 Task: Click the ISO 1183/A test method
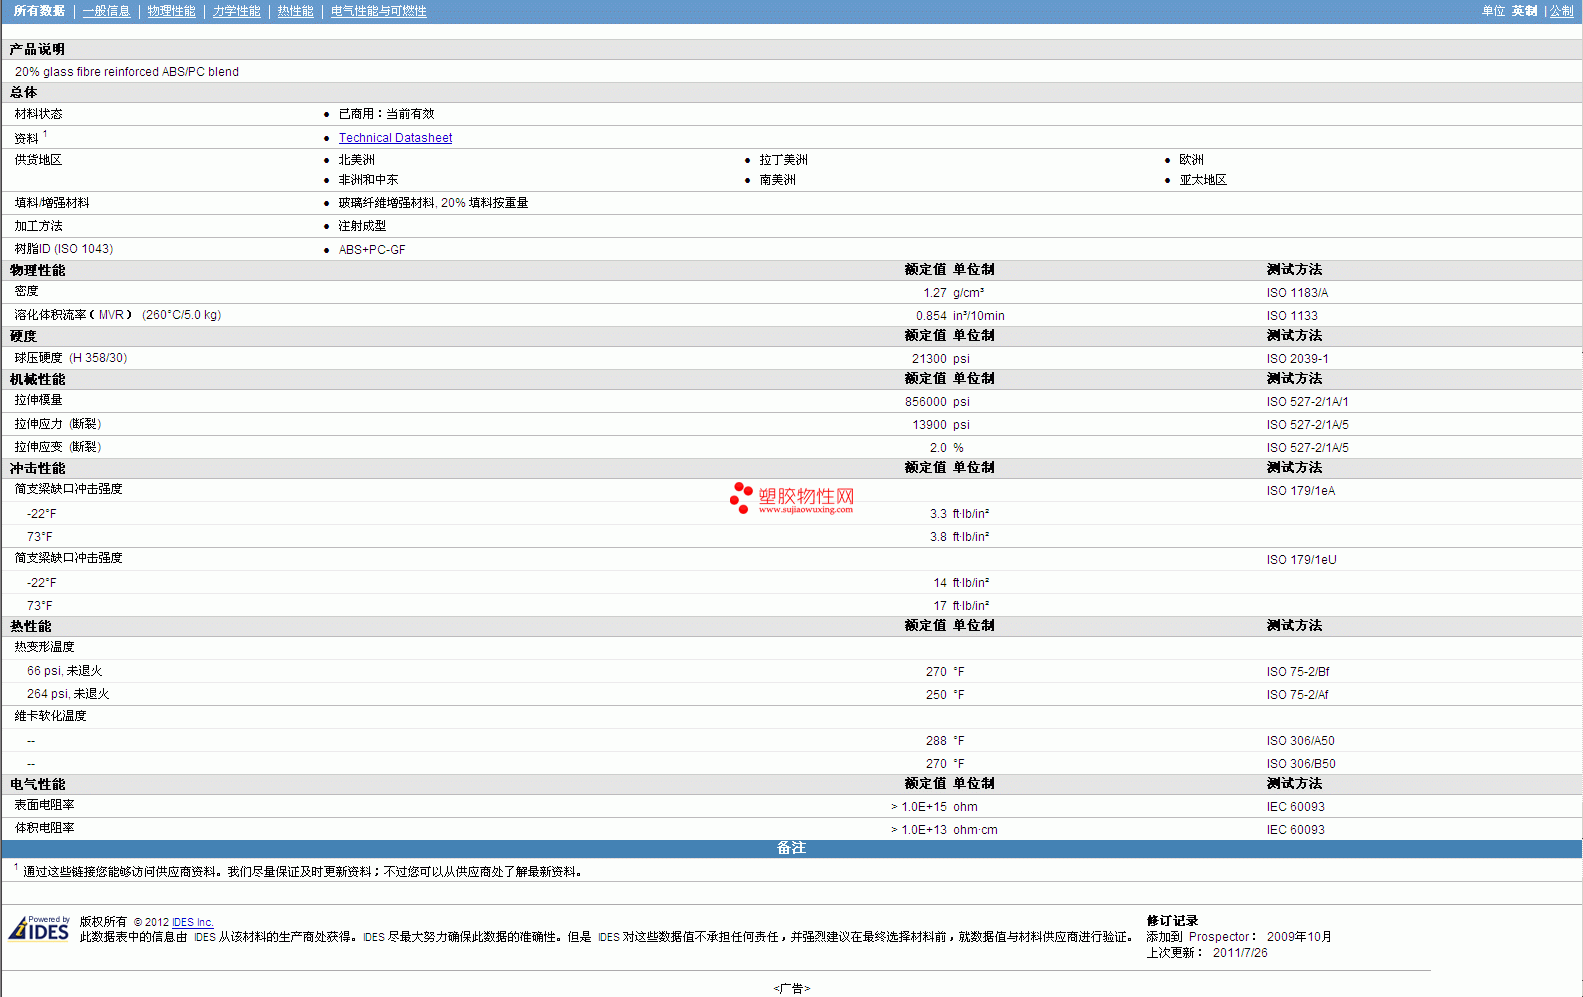point(1297,293)
